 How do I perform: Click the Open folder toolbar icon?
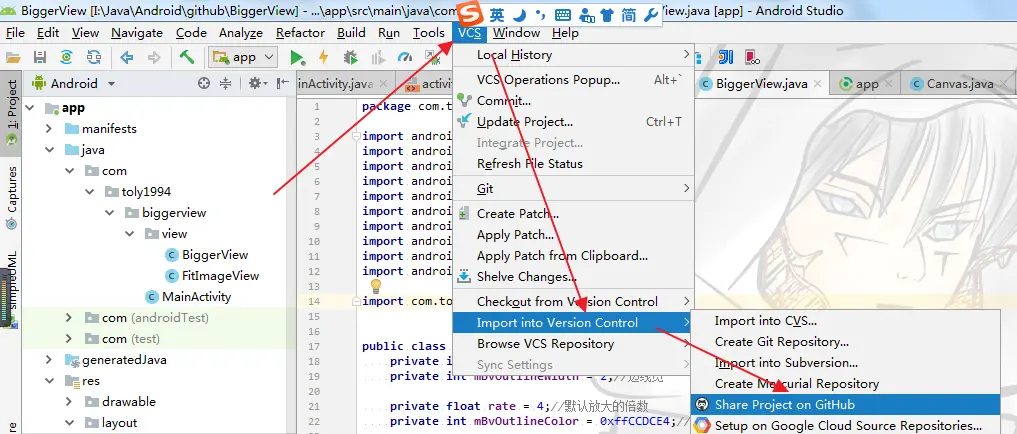[13, 58]
